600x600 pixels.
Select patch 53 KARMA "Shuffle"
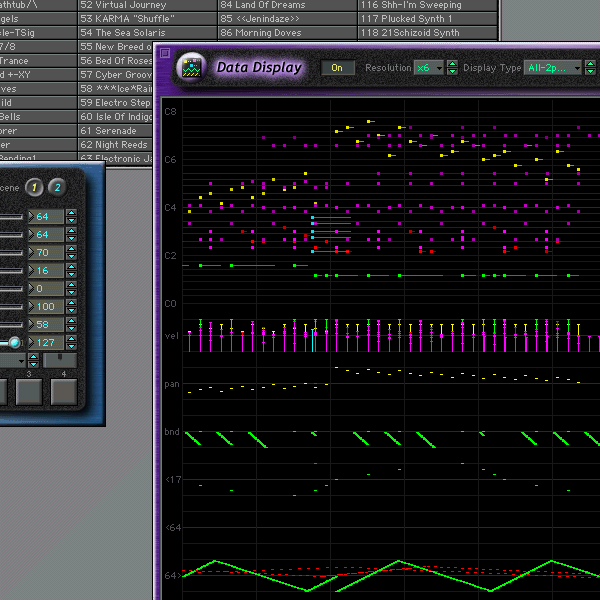tap(147, 19)
